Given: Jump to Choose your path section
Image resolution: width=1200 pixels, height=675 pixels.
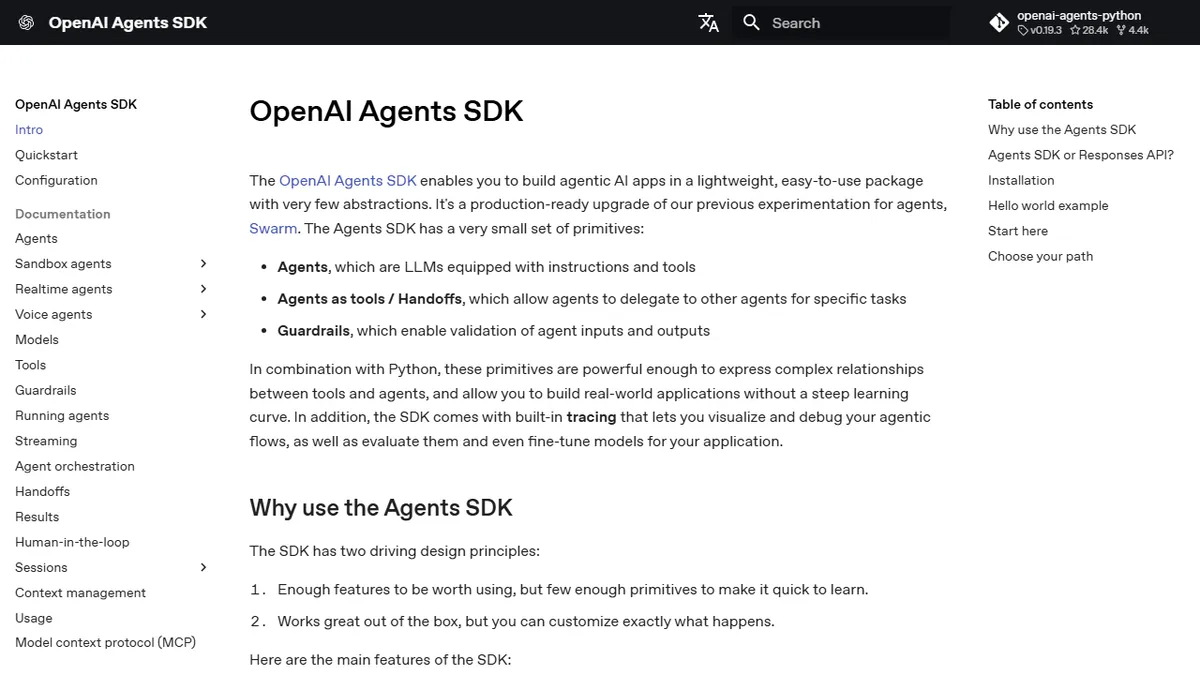Looking at the screenshot, I should click(1040, 256).
